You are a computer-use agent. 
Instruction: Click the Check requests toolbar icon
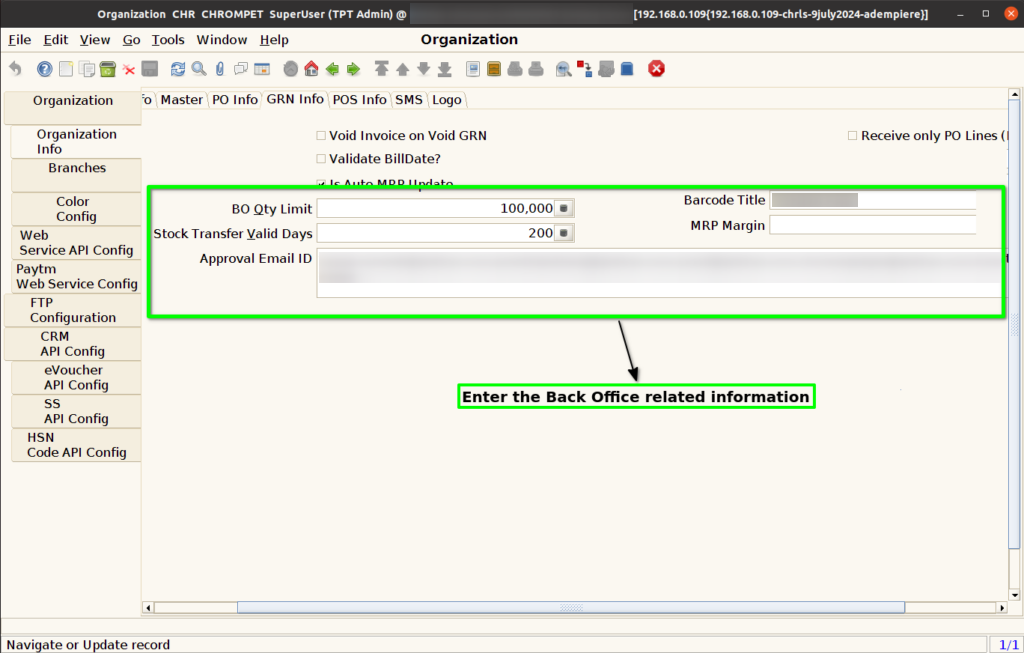click(x=606, y=69)
